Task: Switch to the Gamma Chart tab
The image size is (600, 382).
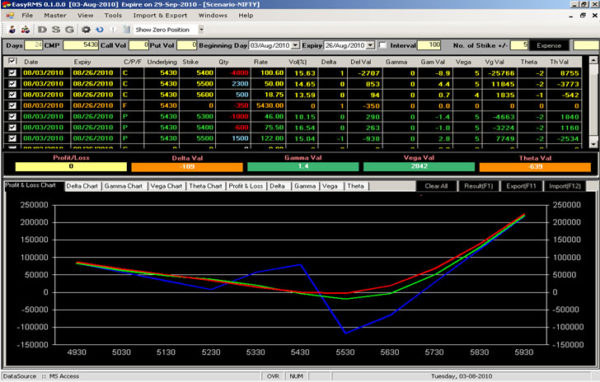Action: click(123, 186)
